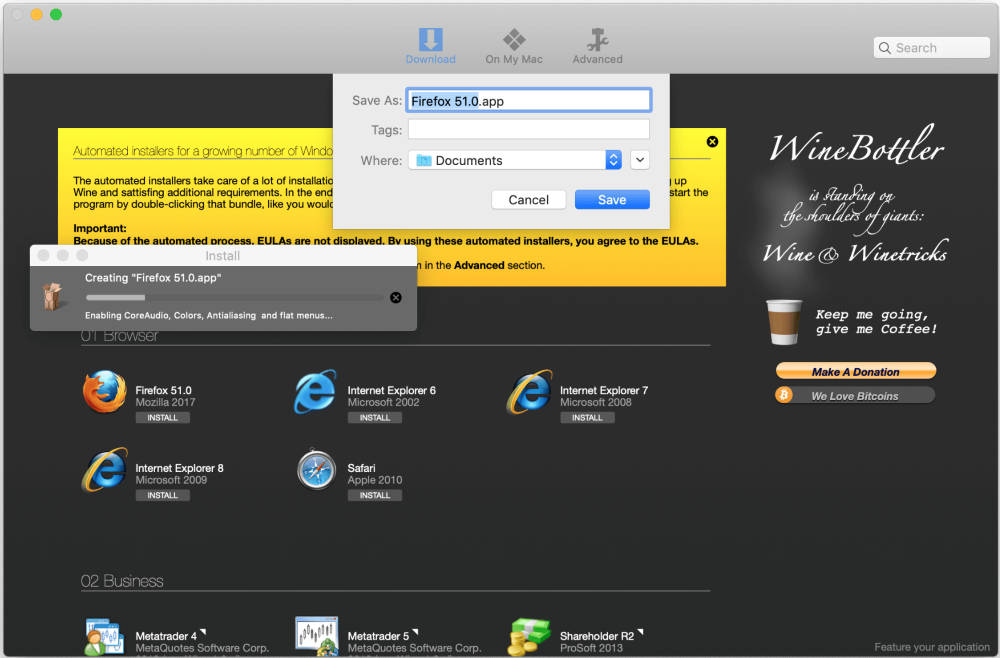Click the Search field
This screenshot has width=1000, height=658.
931,48
